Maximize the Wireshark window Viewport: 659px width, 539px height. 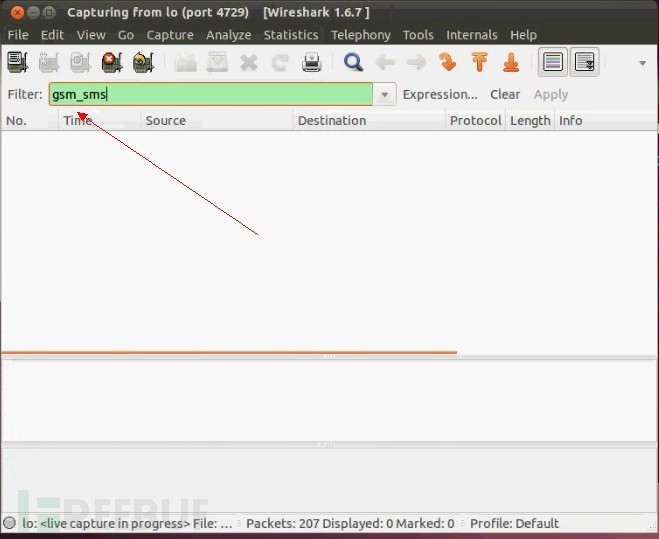pyautogui.click(x=49, y=13)
